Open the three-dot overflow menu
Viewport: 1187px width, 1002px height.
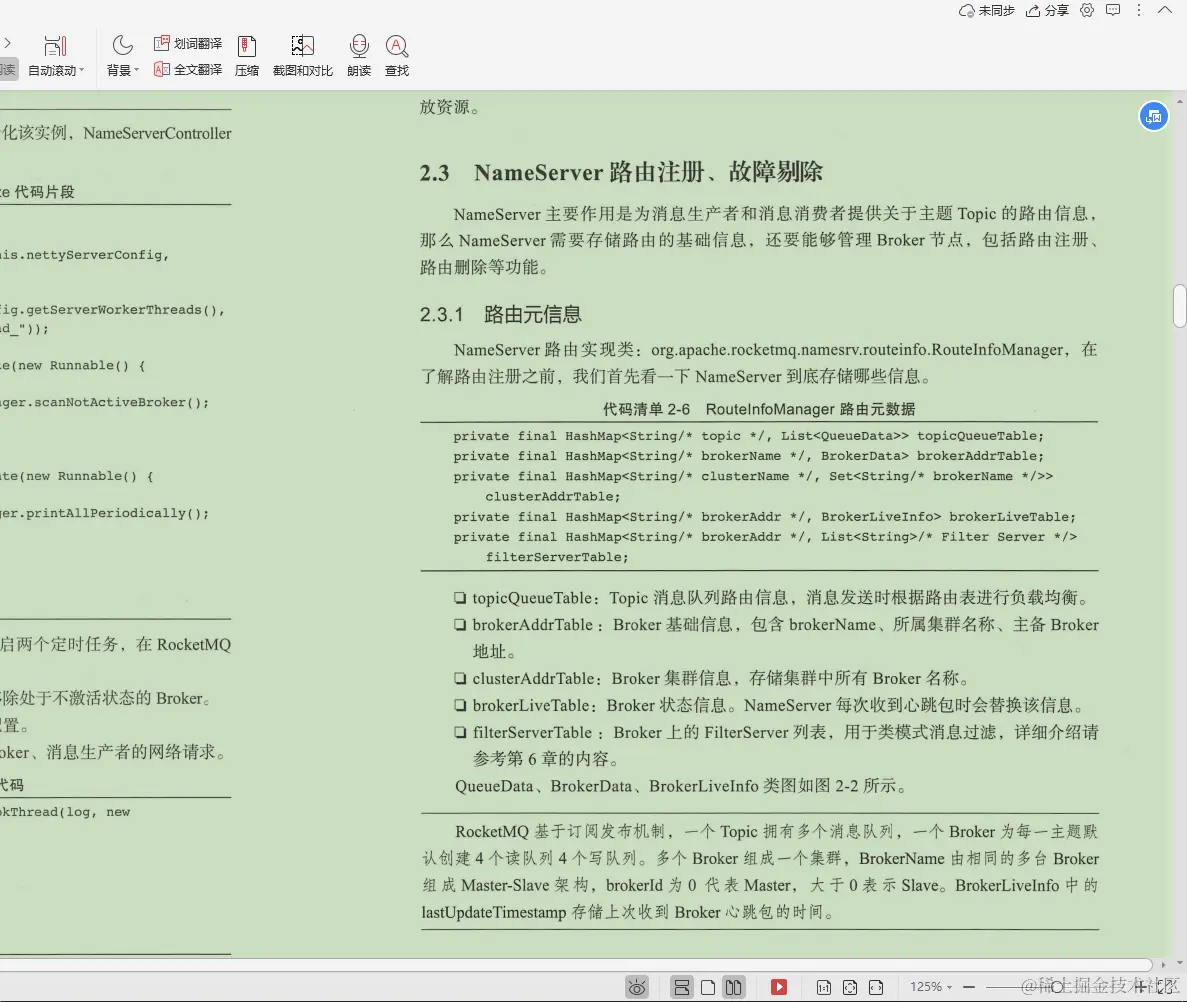point(1139,10)
